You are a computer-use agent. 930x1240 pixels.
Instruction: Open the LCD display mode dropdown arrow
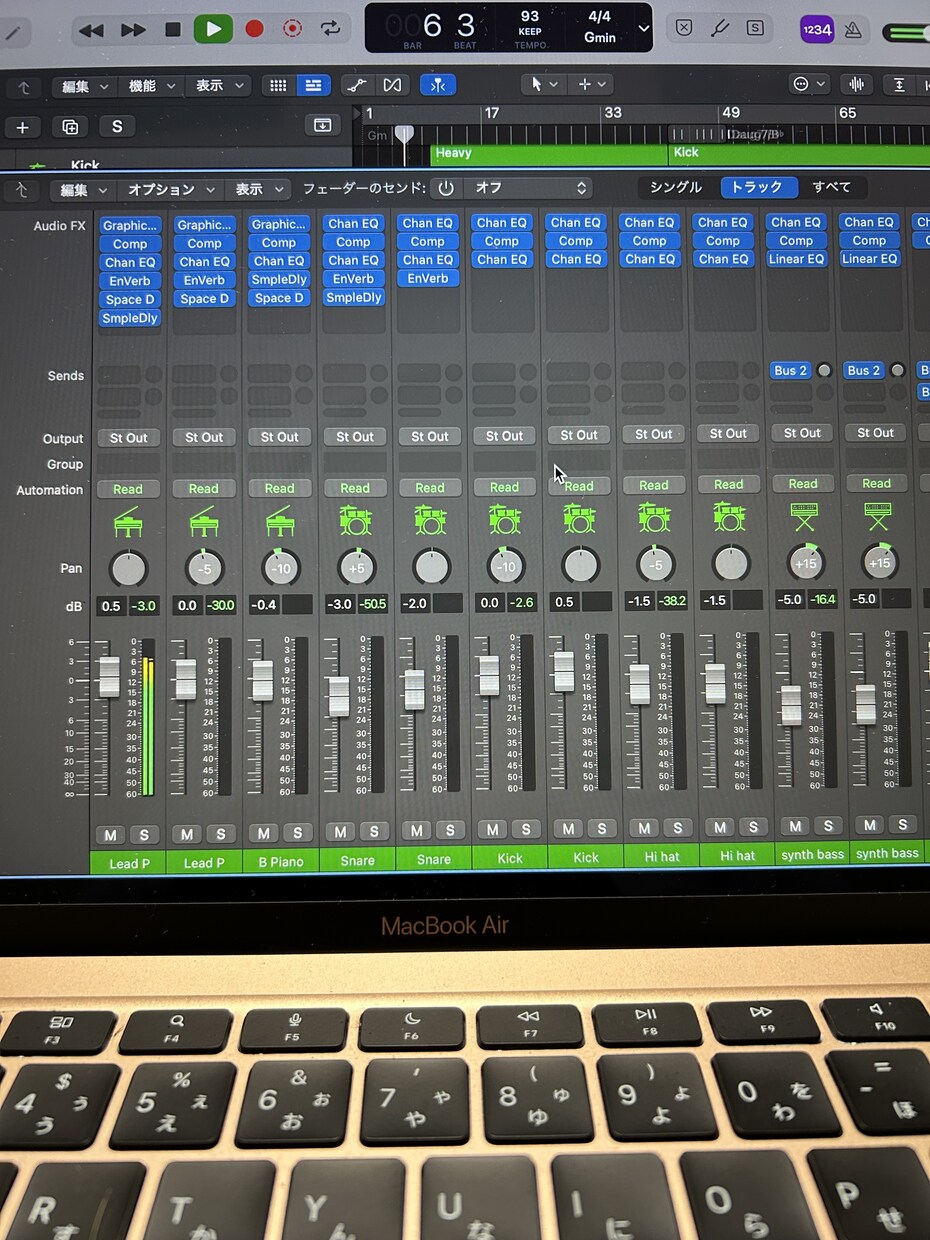click(644, 28)
